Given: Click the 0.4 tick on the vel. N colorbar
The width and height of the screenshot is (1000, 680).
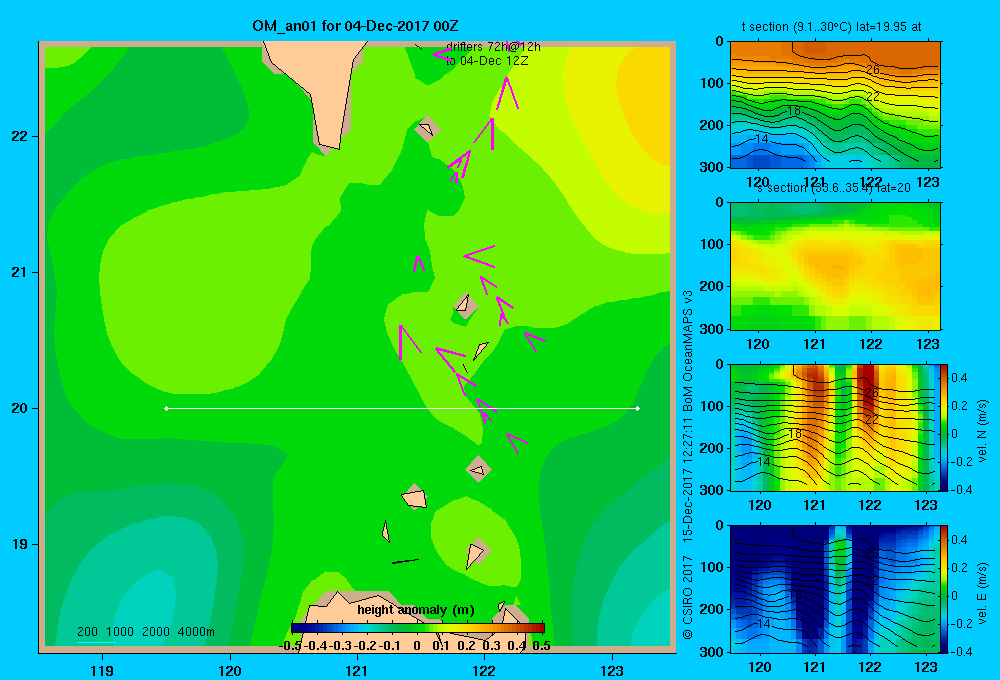Looking at the screenshot, I should 959,378.
